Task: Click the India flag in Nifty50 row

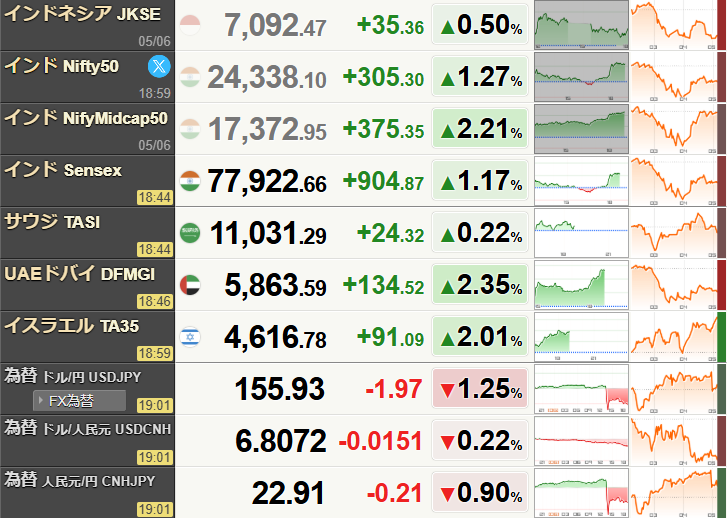Action: pyautogui.click(x=190, y=77)
